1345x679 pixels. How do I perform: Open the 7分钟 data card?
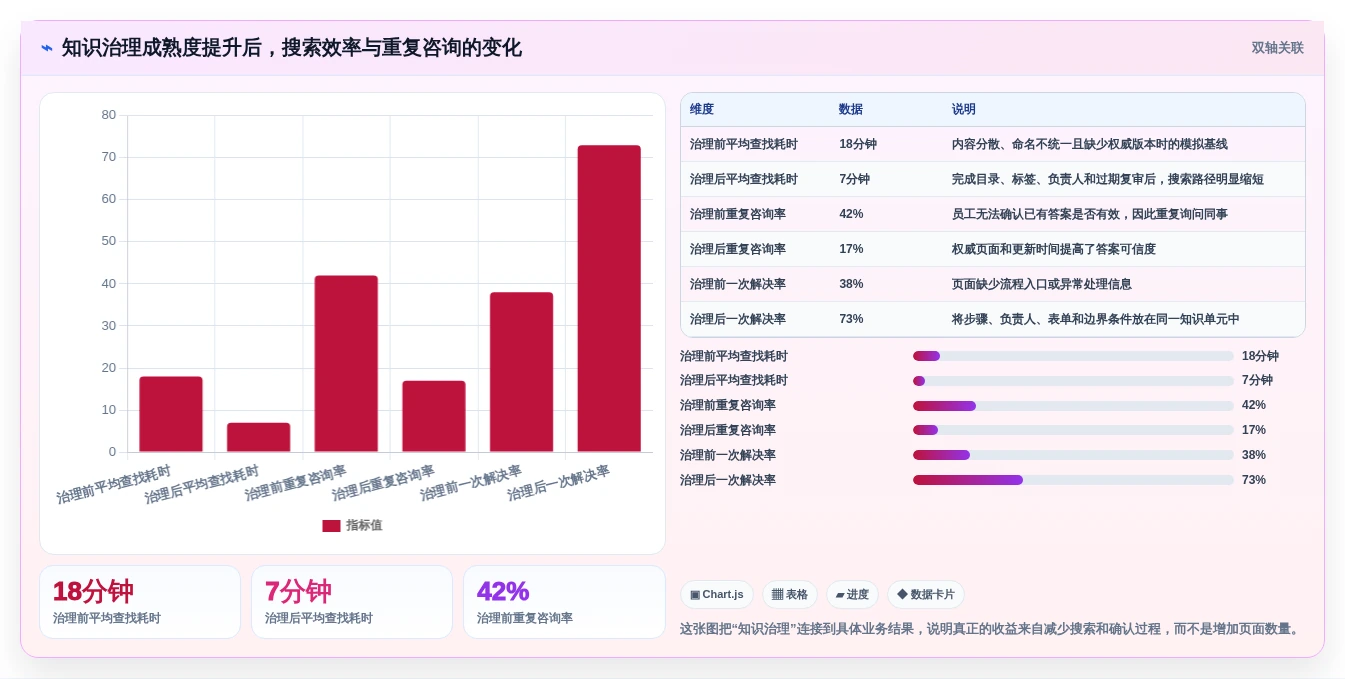352,602
